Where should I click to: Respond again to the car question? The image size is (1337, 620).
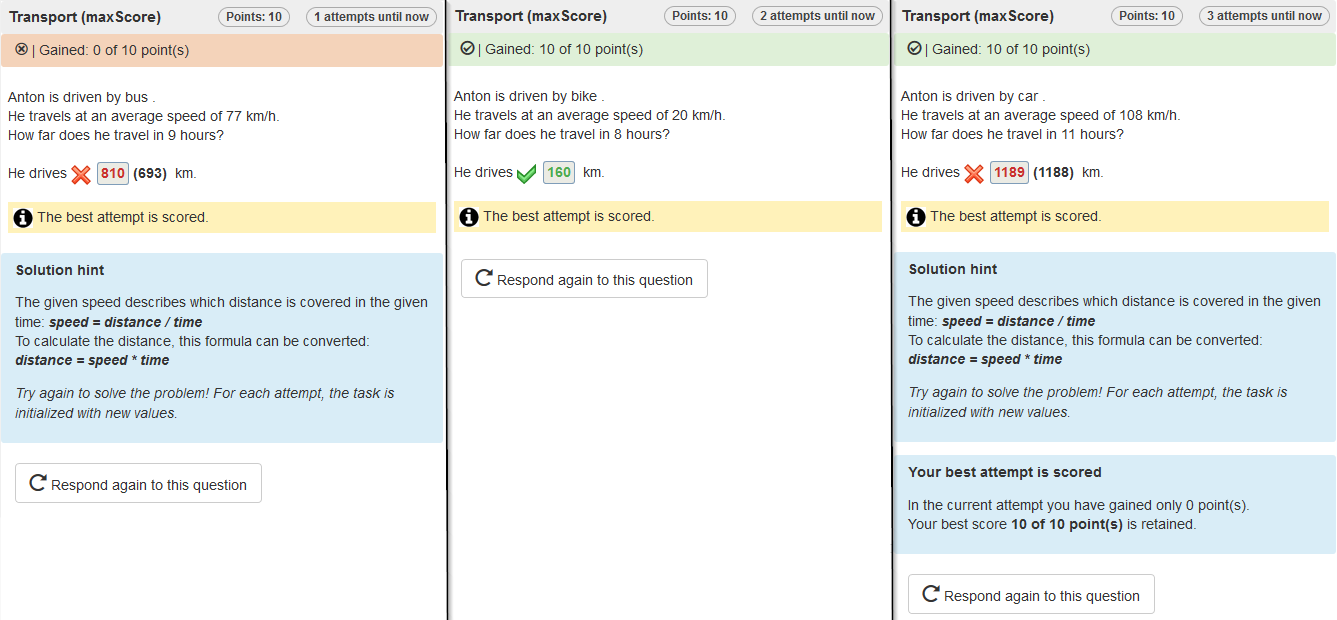tap(1031, 595)
